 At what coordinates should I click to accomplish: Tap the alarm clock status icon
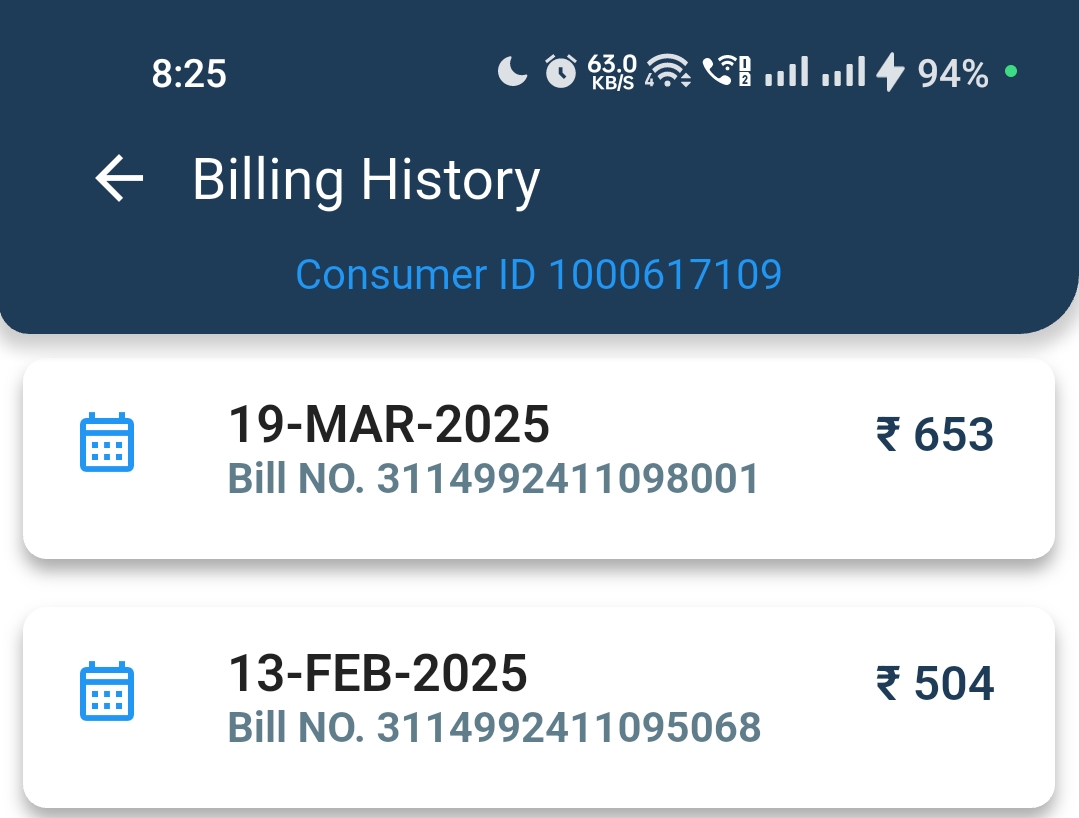tap(561, 72)
